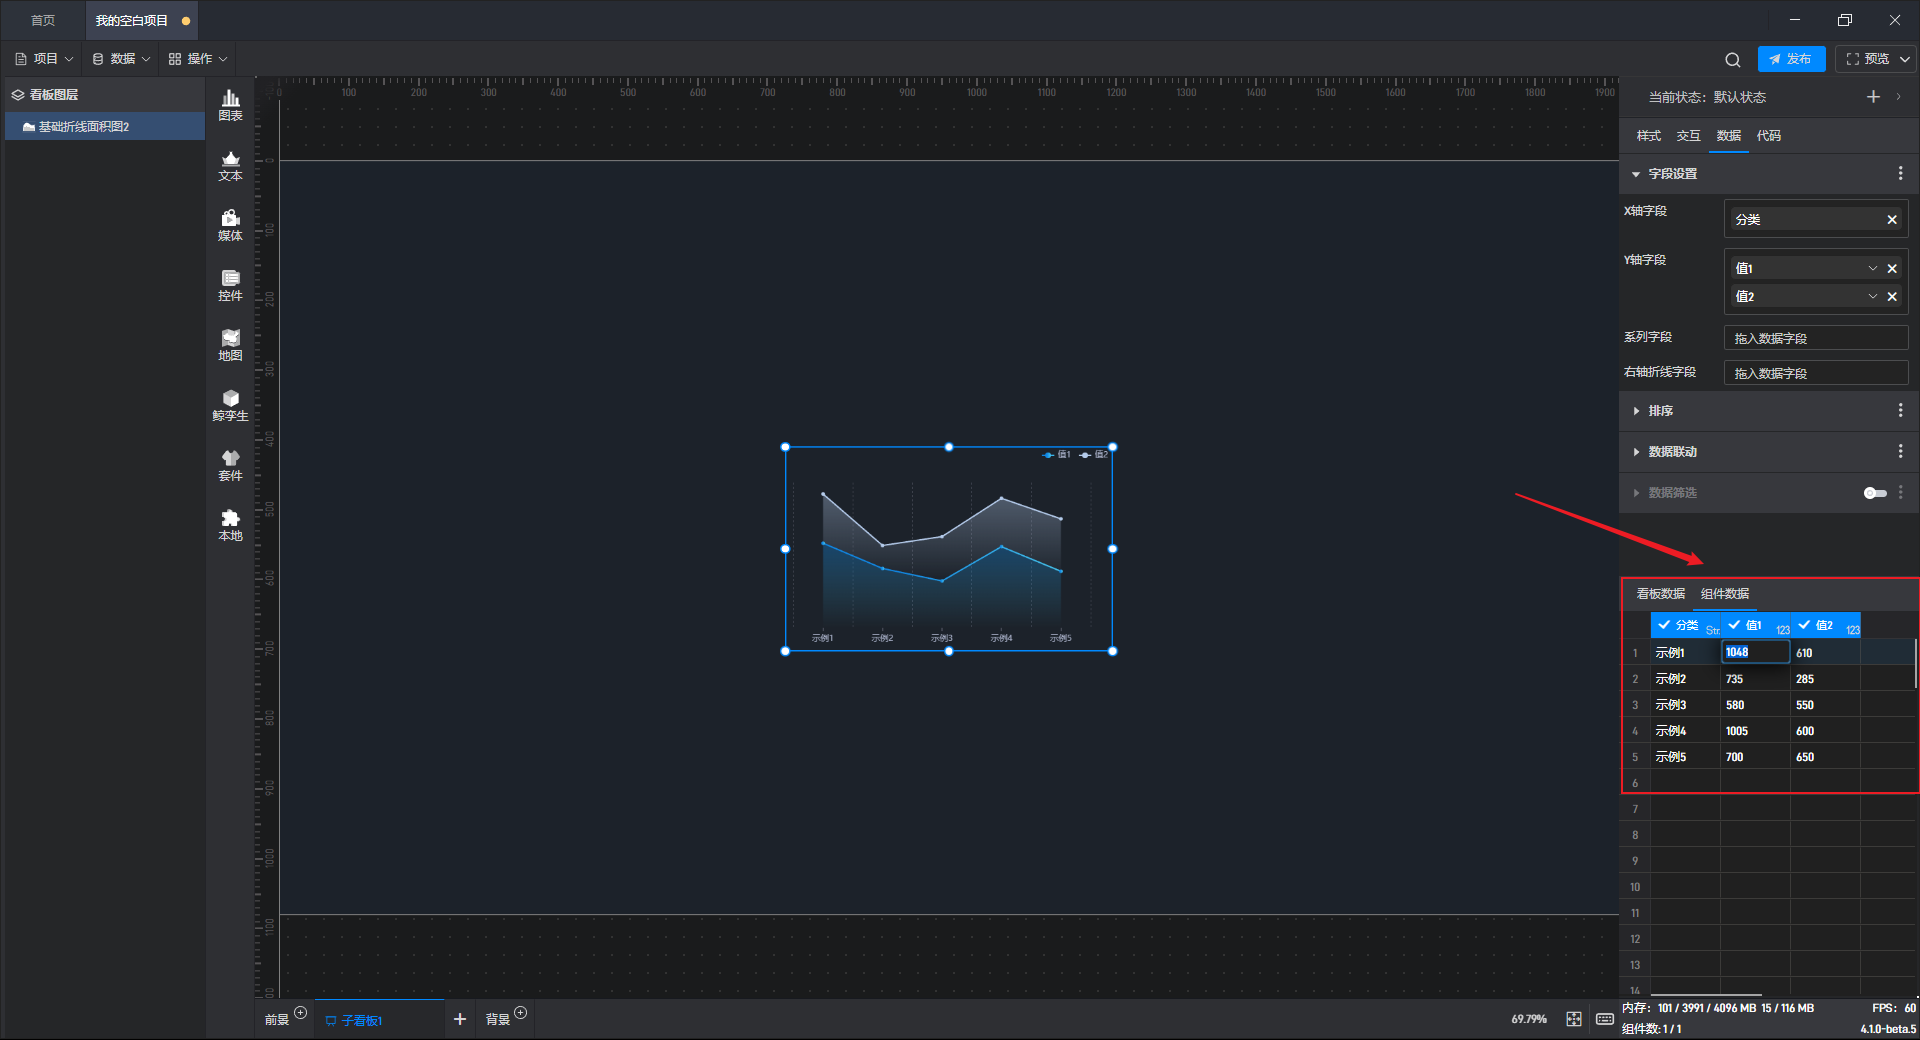Expand the 数据联动 section

(x=1636, y=452)
